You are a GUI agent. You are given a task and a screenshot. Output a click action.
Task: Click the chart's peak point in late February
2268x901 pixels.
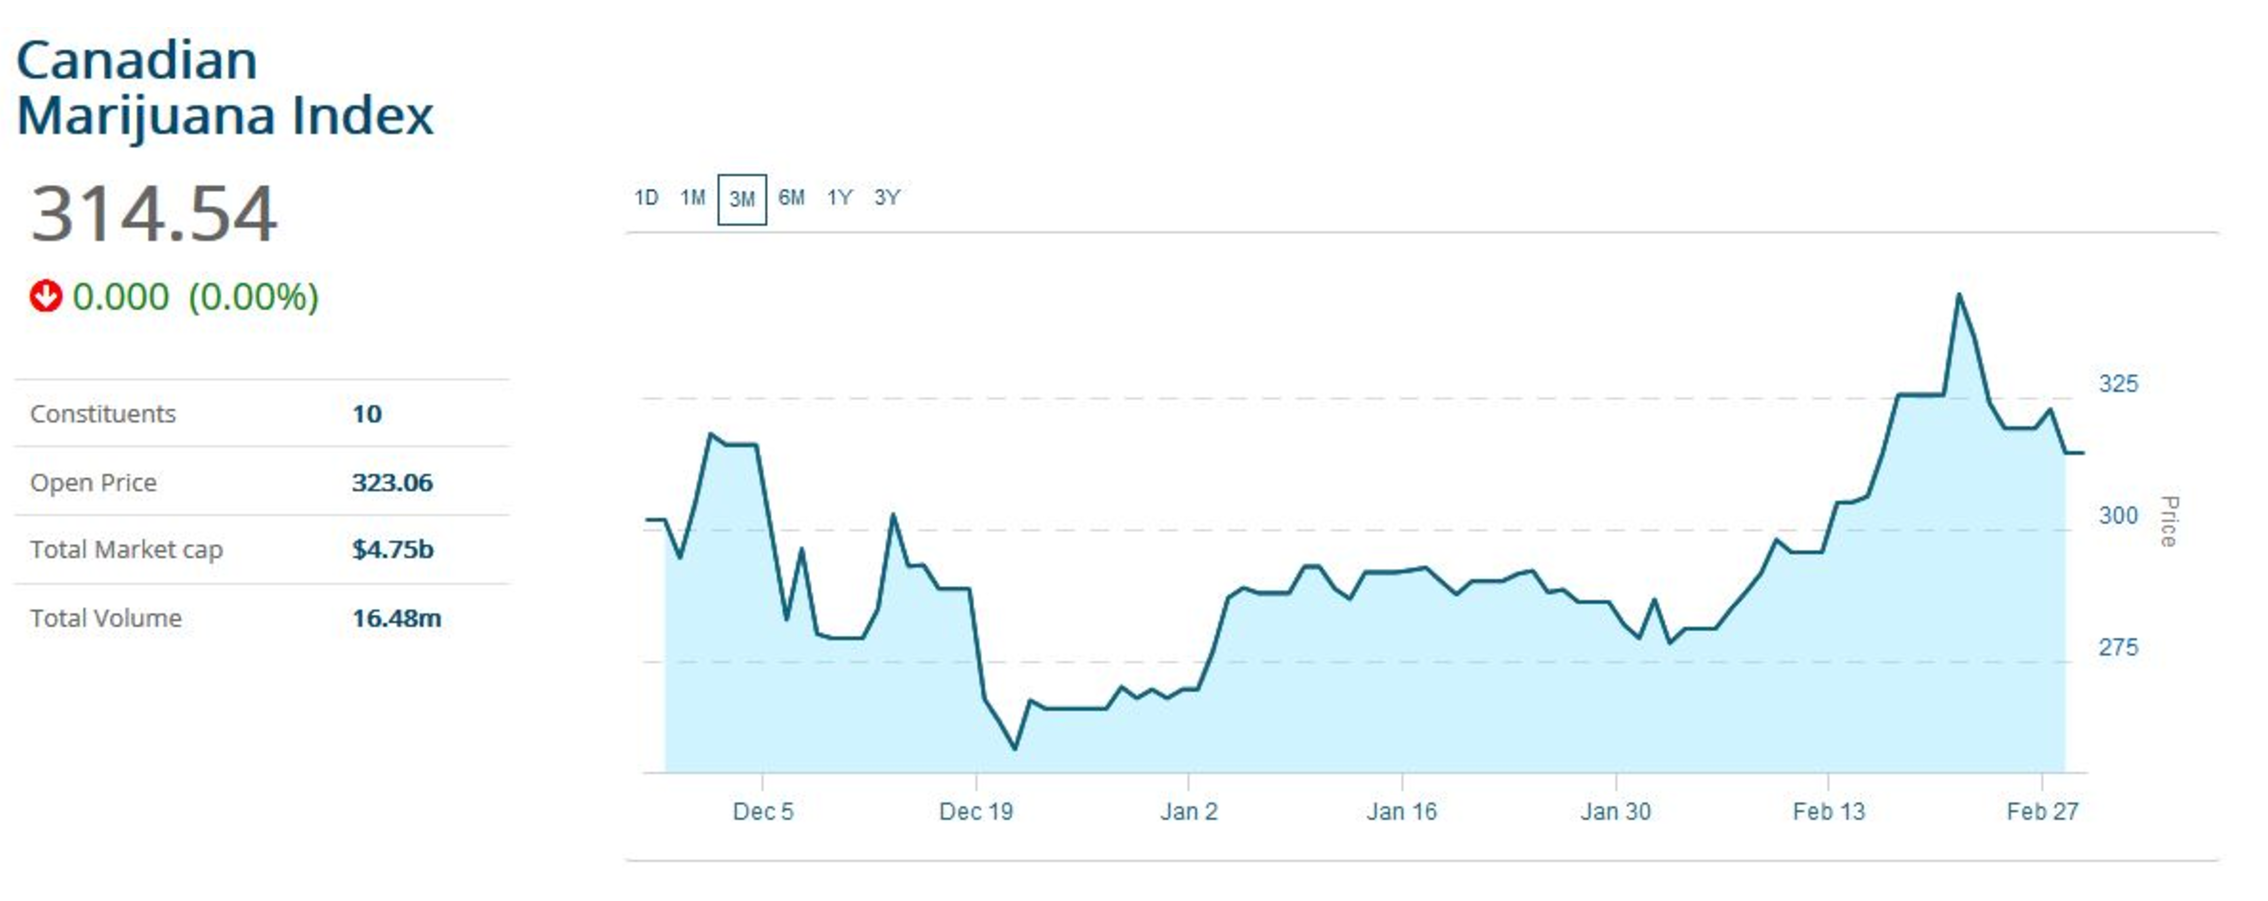[1959, 295]
